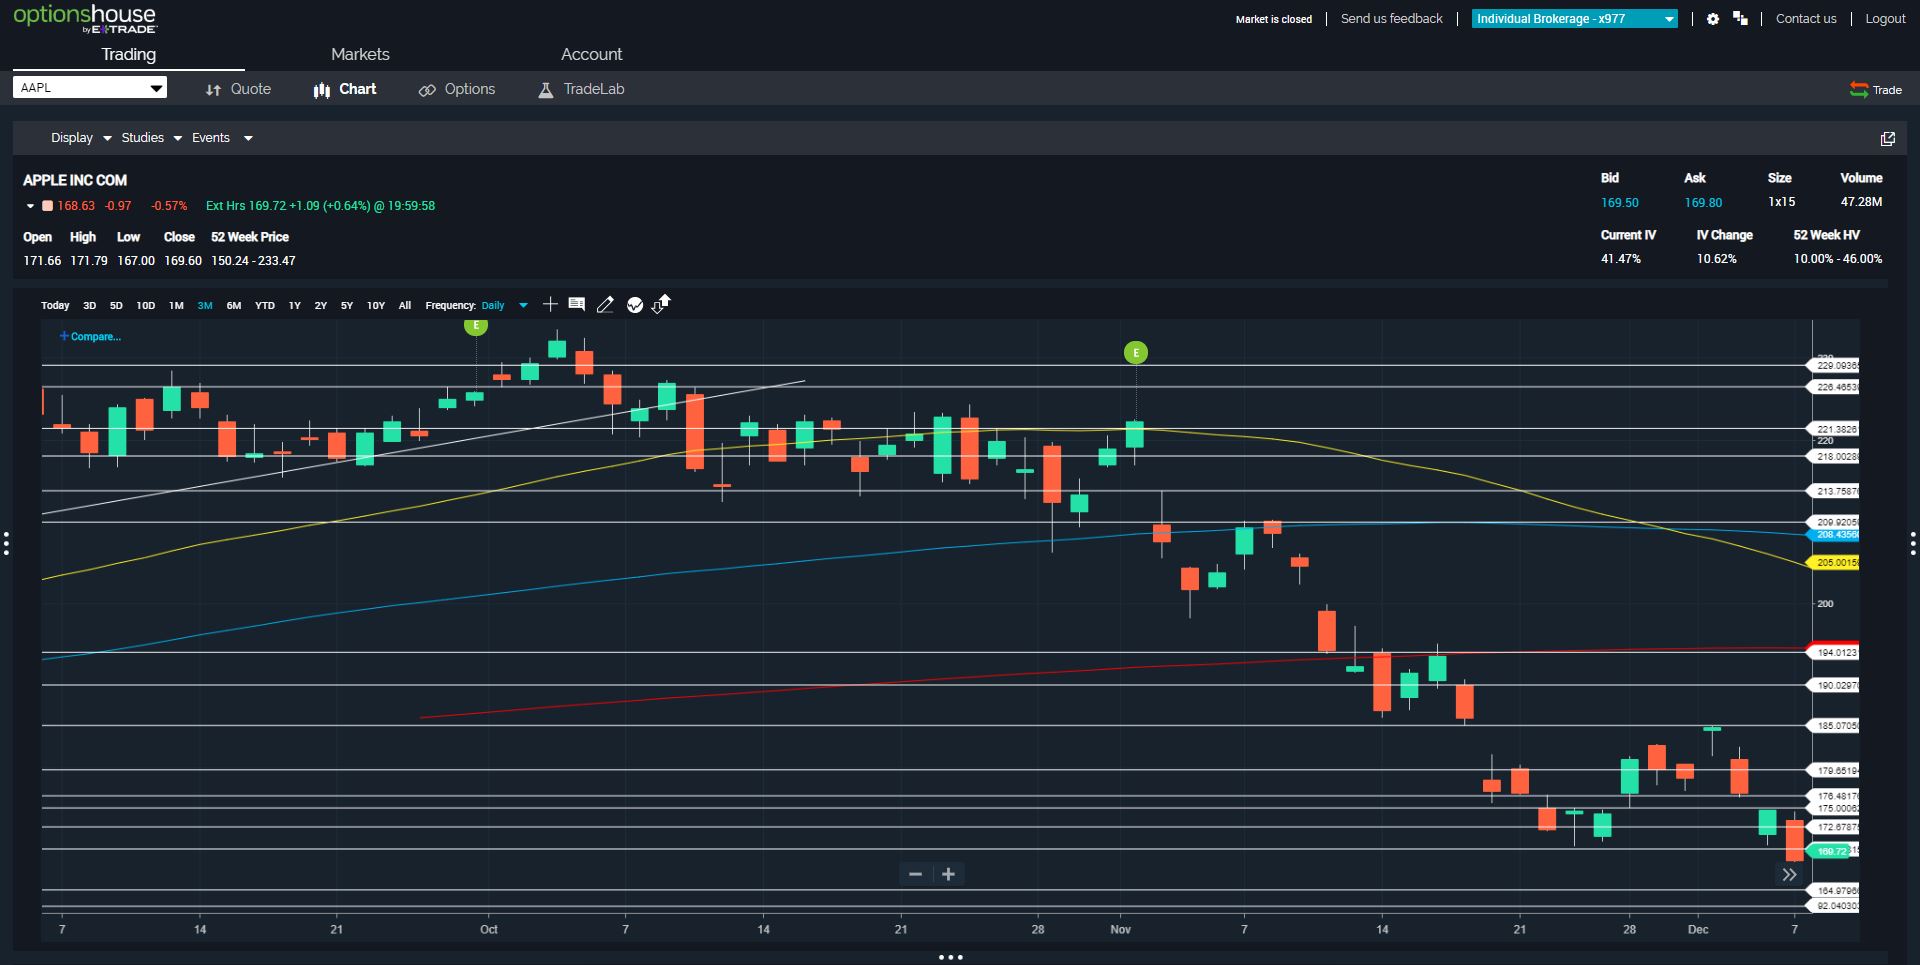Click the chart line style icon

coord(634,305)
